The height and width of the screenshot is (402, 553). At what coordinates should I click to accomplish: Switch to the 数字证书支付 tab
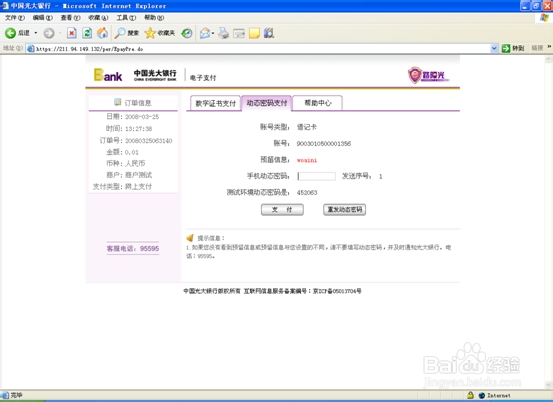pyautogui.click(x=215, y=103)
